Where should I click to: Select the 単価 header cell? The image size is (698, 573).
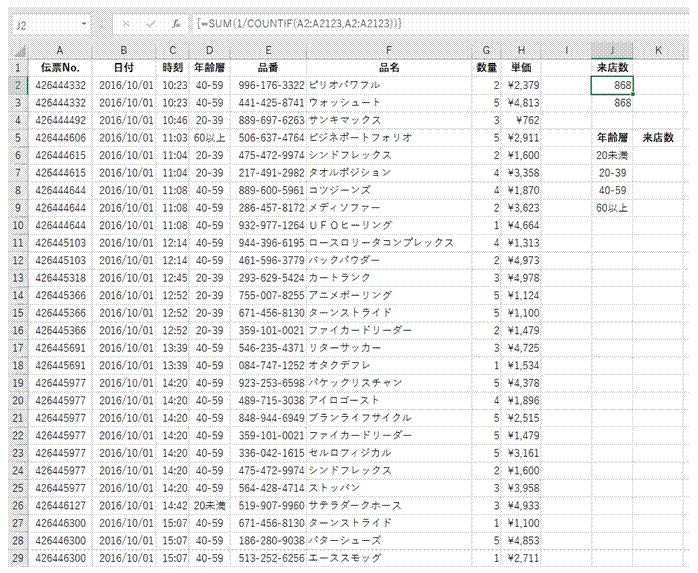(521, 67)
